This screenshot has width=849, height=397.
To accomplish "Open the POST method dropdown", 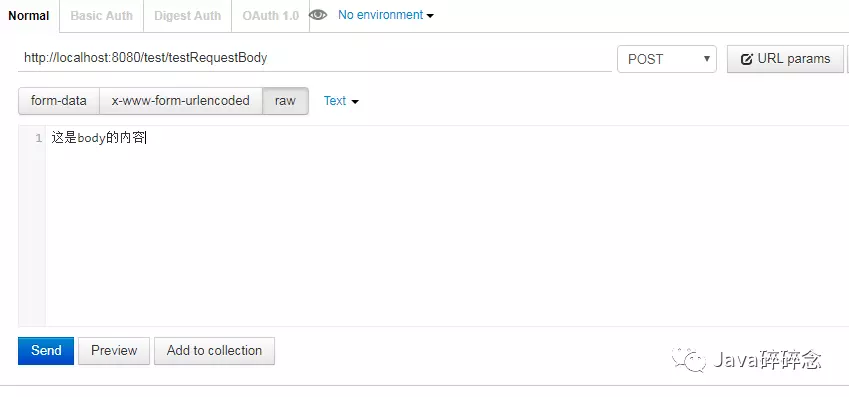I will click(667, 59).
